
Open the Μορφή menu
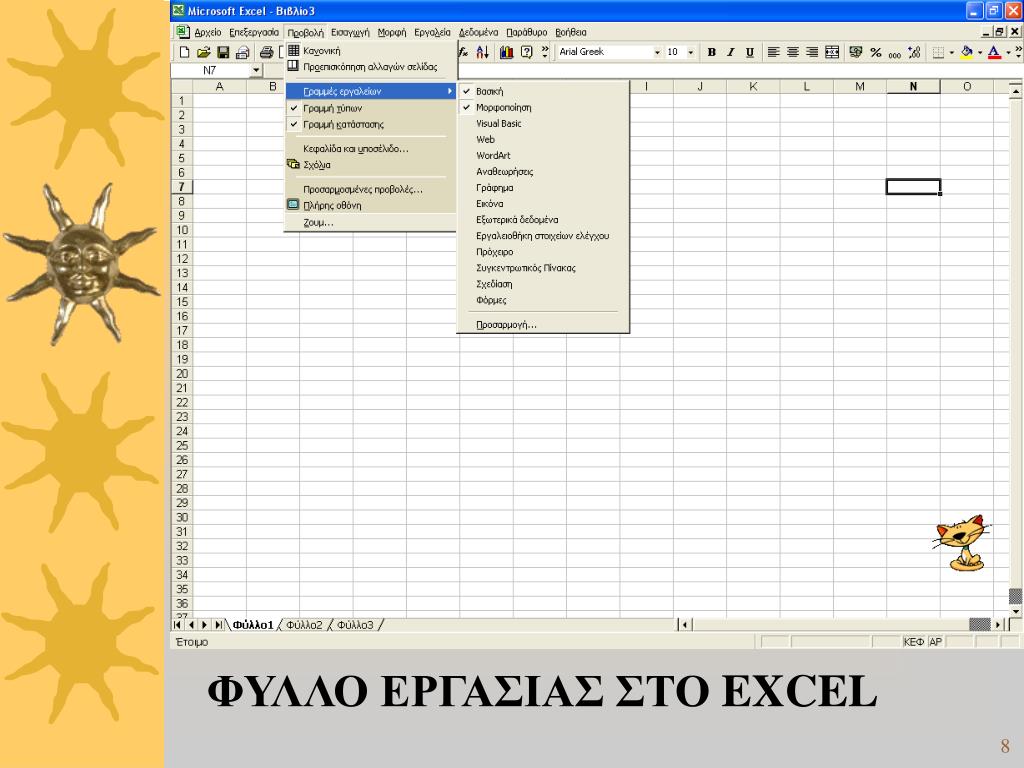(392, 32)
